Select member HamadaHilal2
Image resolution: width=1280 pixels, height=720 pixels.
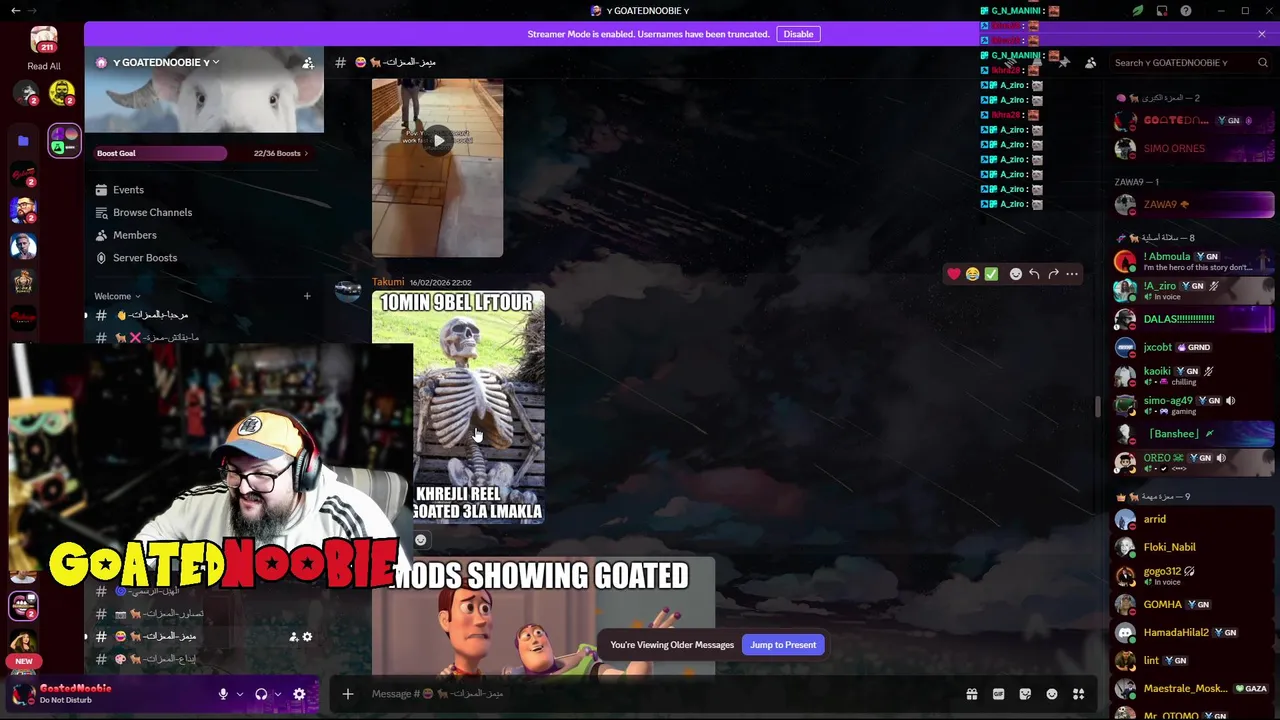1193,633
